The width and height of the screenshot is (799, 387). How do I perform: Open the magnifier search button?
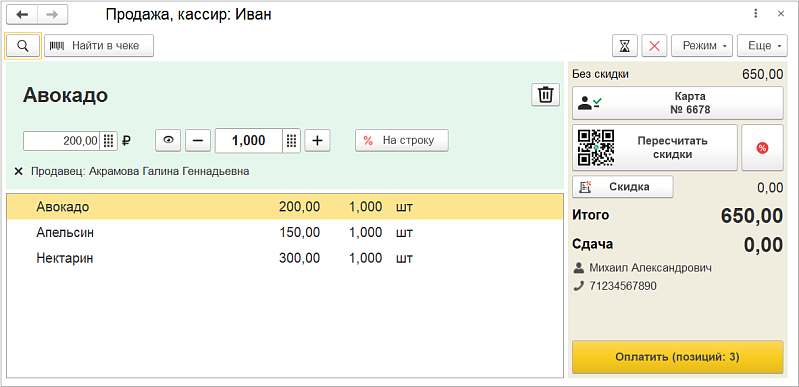tap(23, 46)
